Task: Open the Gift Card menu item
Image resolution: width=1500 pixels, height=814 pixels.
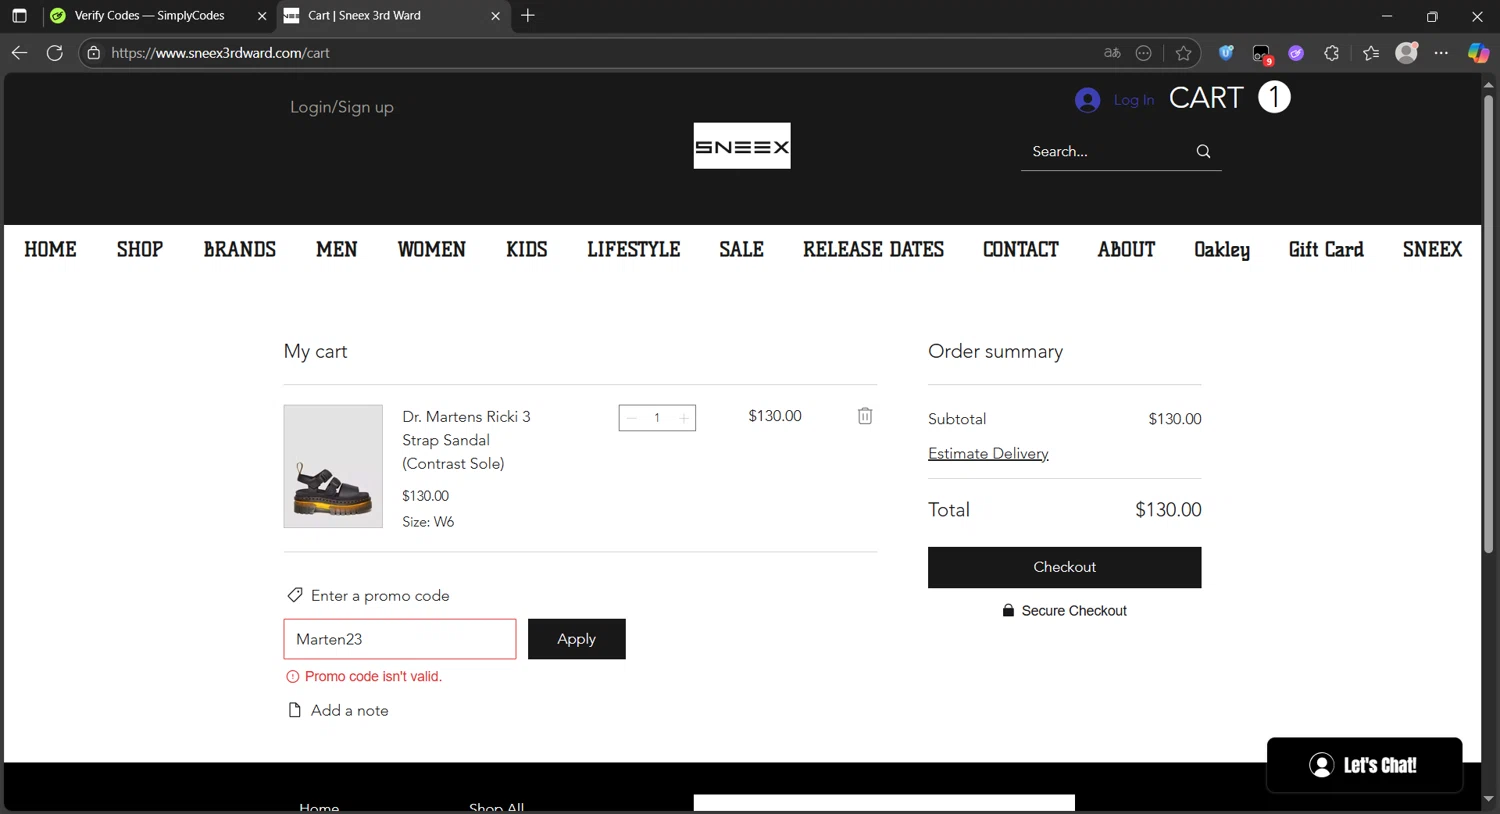Action: (1326, 249)
